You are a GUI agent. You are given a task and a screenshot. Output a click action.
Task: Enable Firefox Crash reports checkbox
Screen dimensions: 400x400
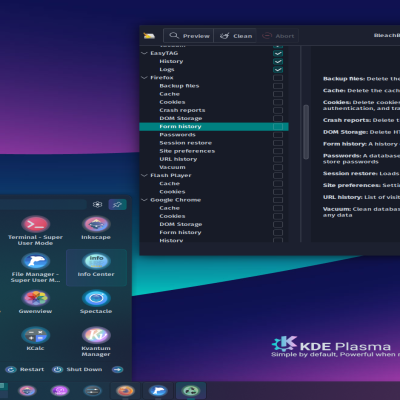tap(278, 110)
